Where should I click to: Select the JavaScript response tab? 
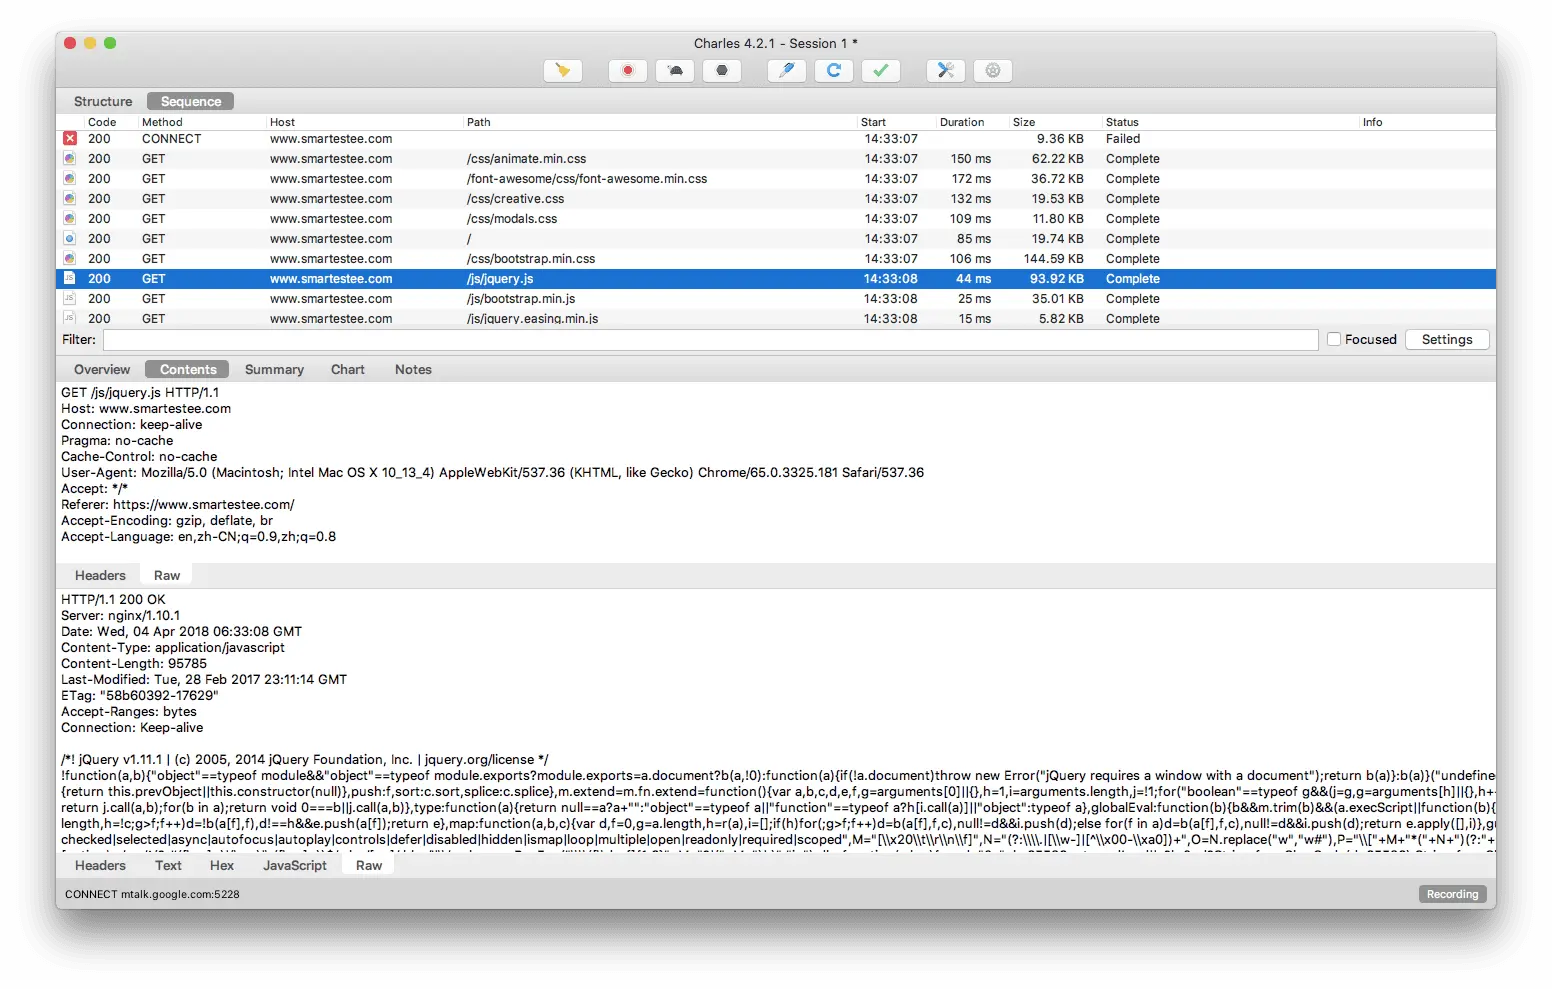[x=295, y=866]
